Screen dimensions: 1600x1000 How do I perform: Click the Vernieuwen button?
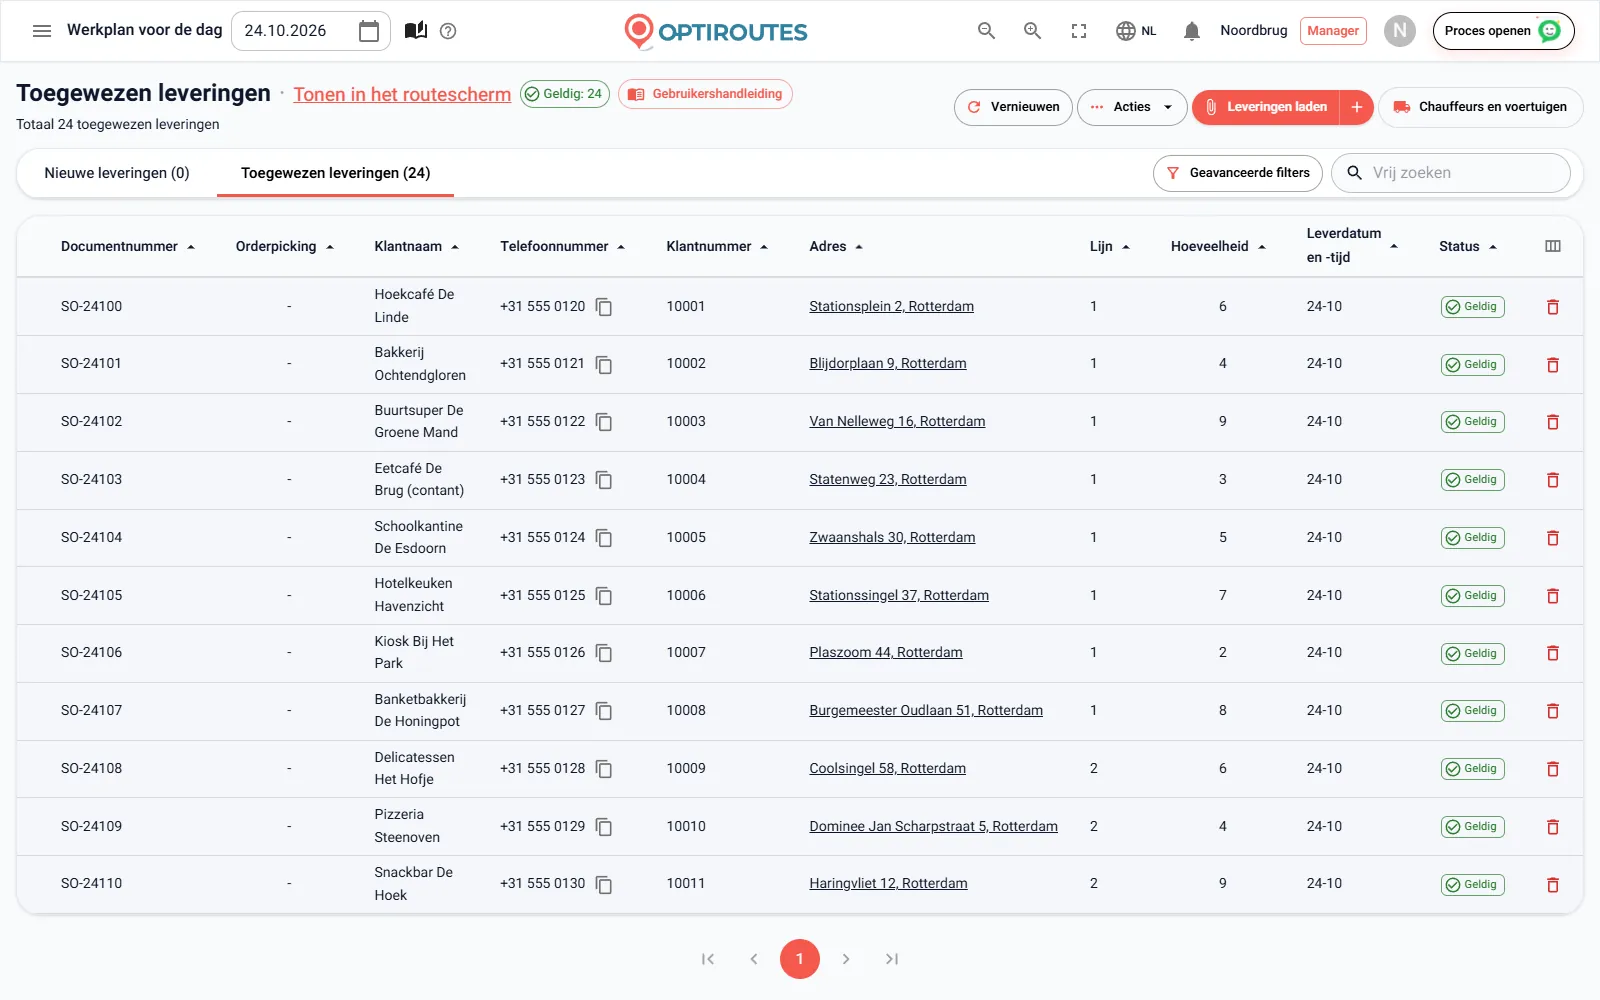tap(1013, 107)
